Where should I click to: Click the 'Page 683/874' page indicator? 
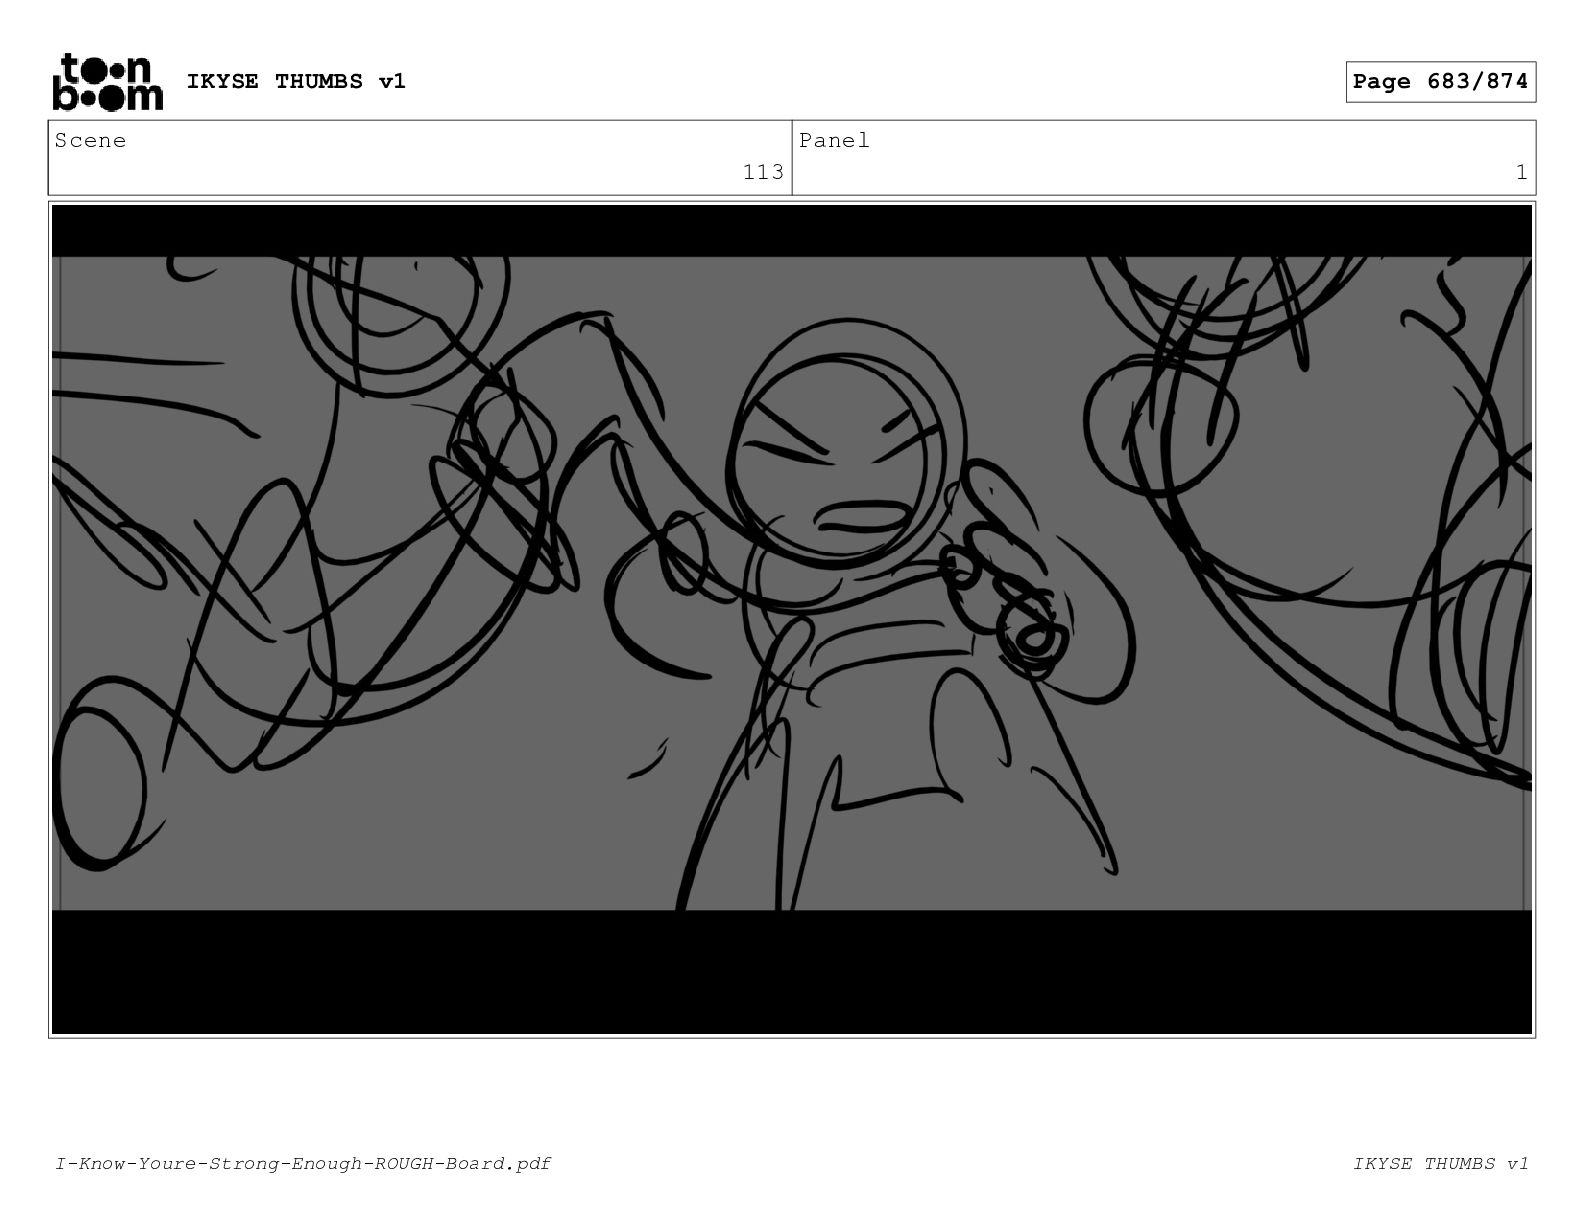point(1440,82)
